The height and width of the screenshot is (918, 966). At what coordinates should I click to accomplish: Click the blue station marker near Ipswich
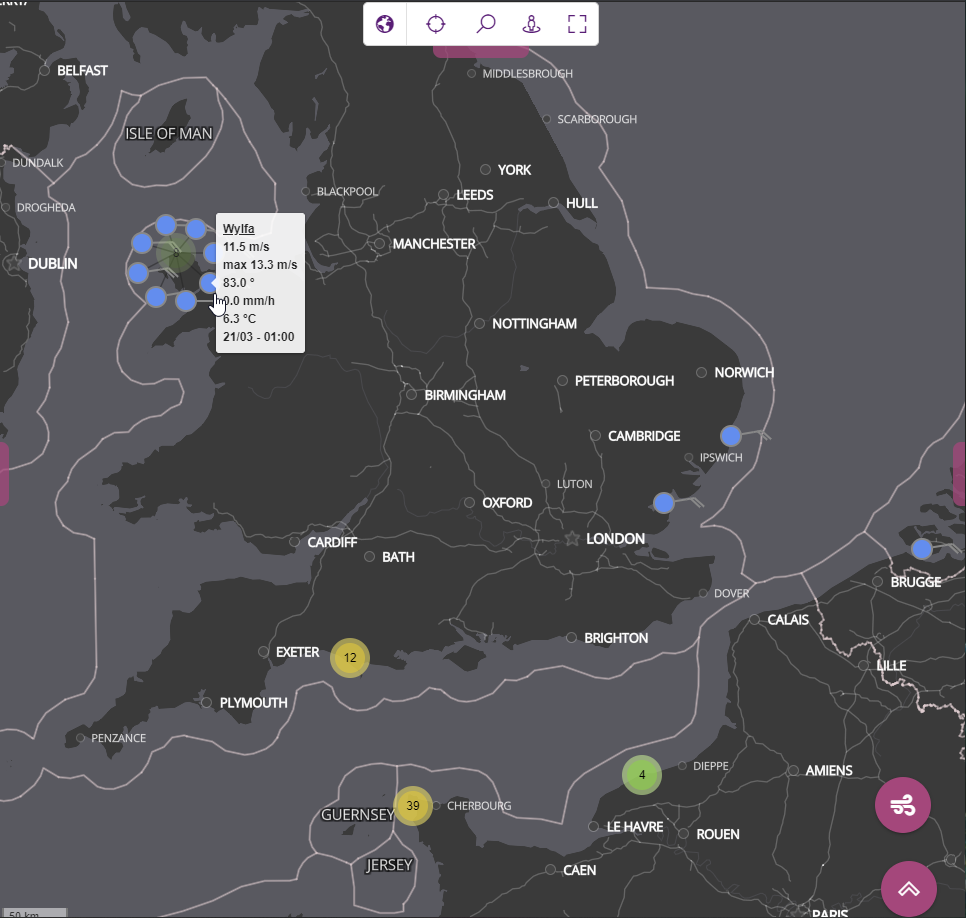730,435
